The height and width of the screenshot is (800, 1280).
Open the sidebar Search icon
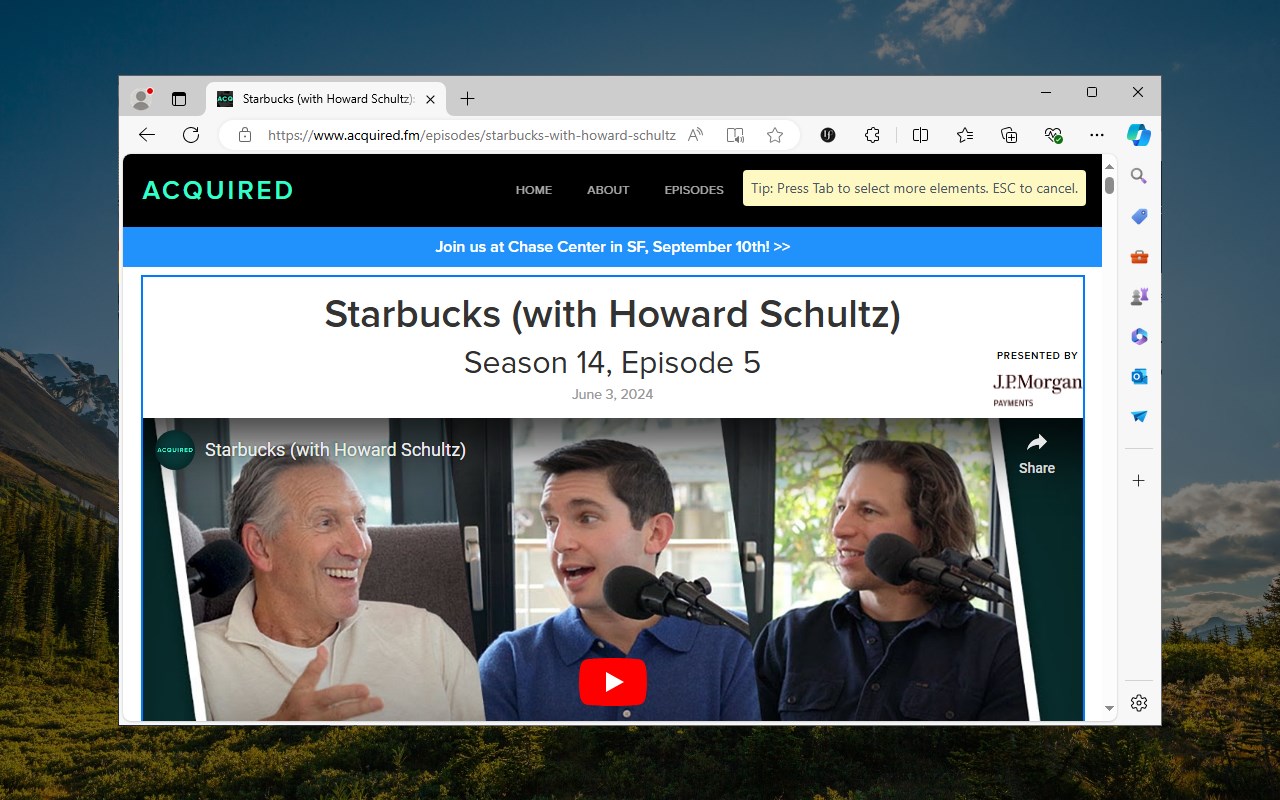[1139, 176]
